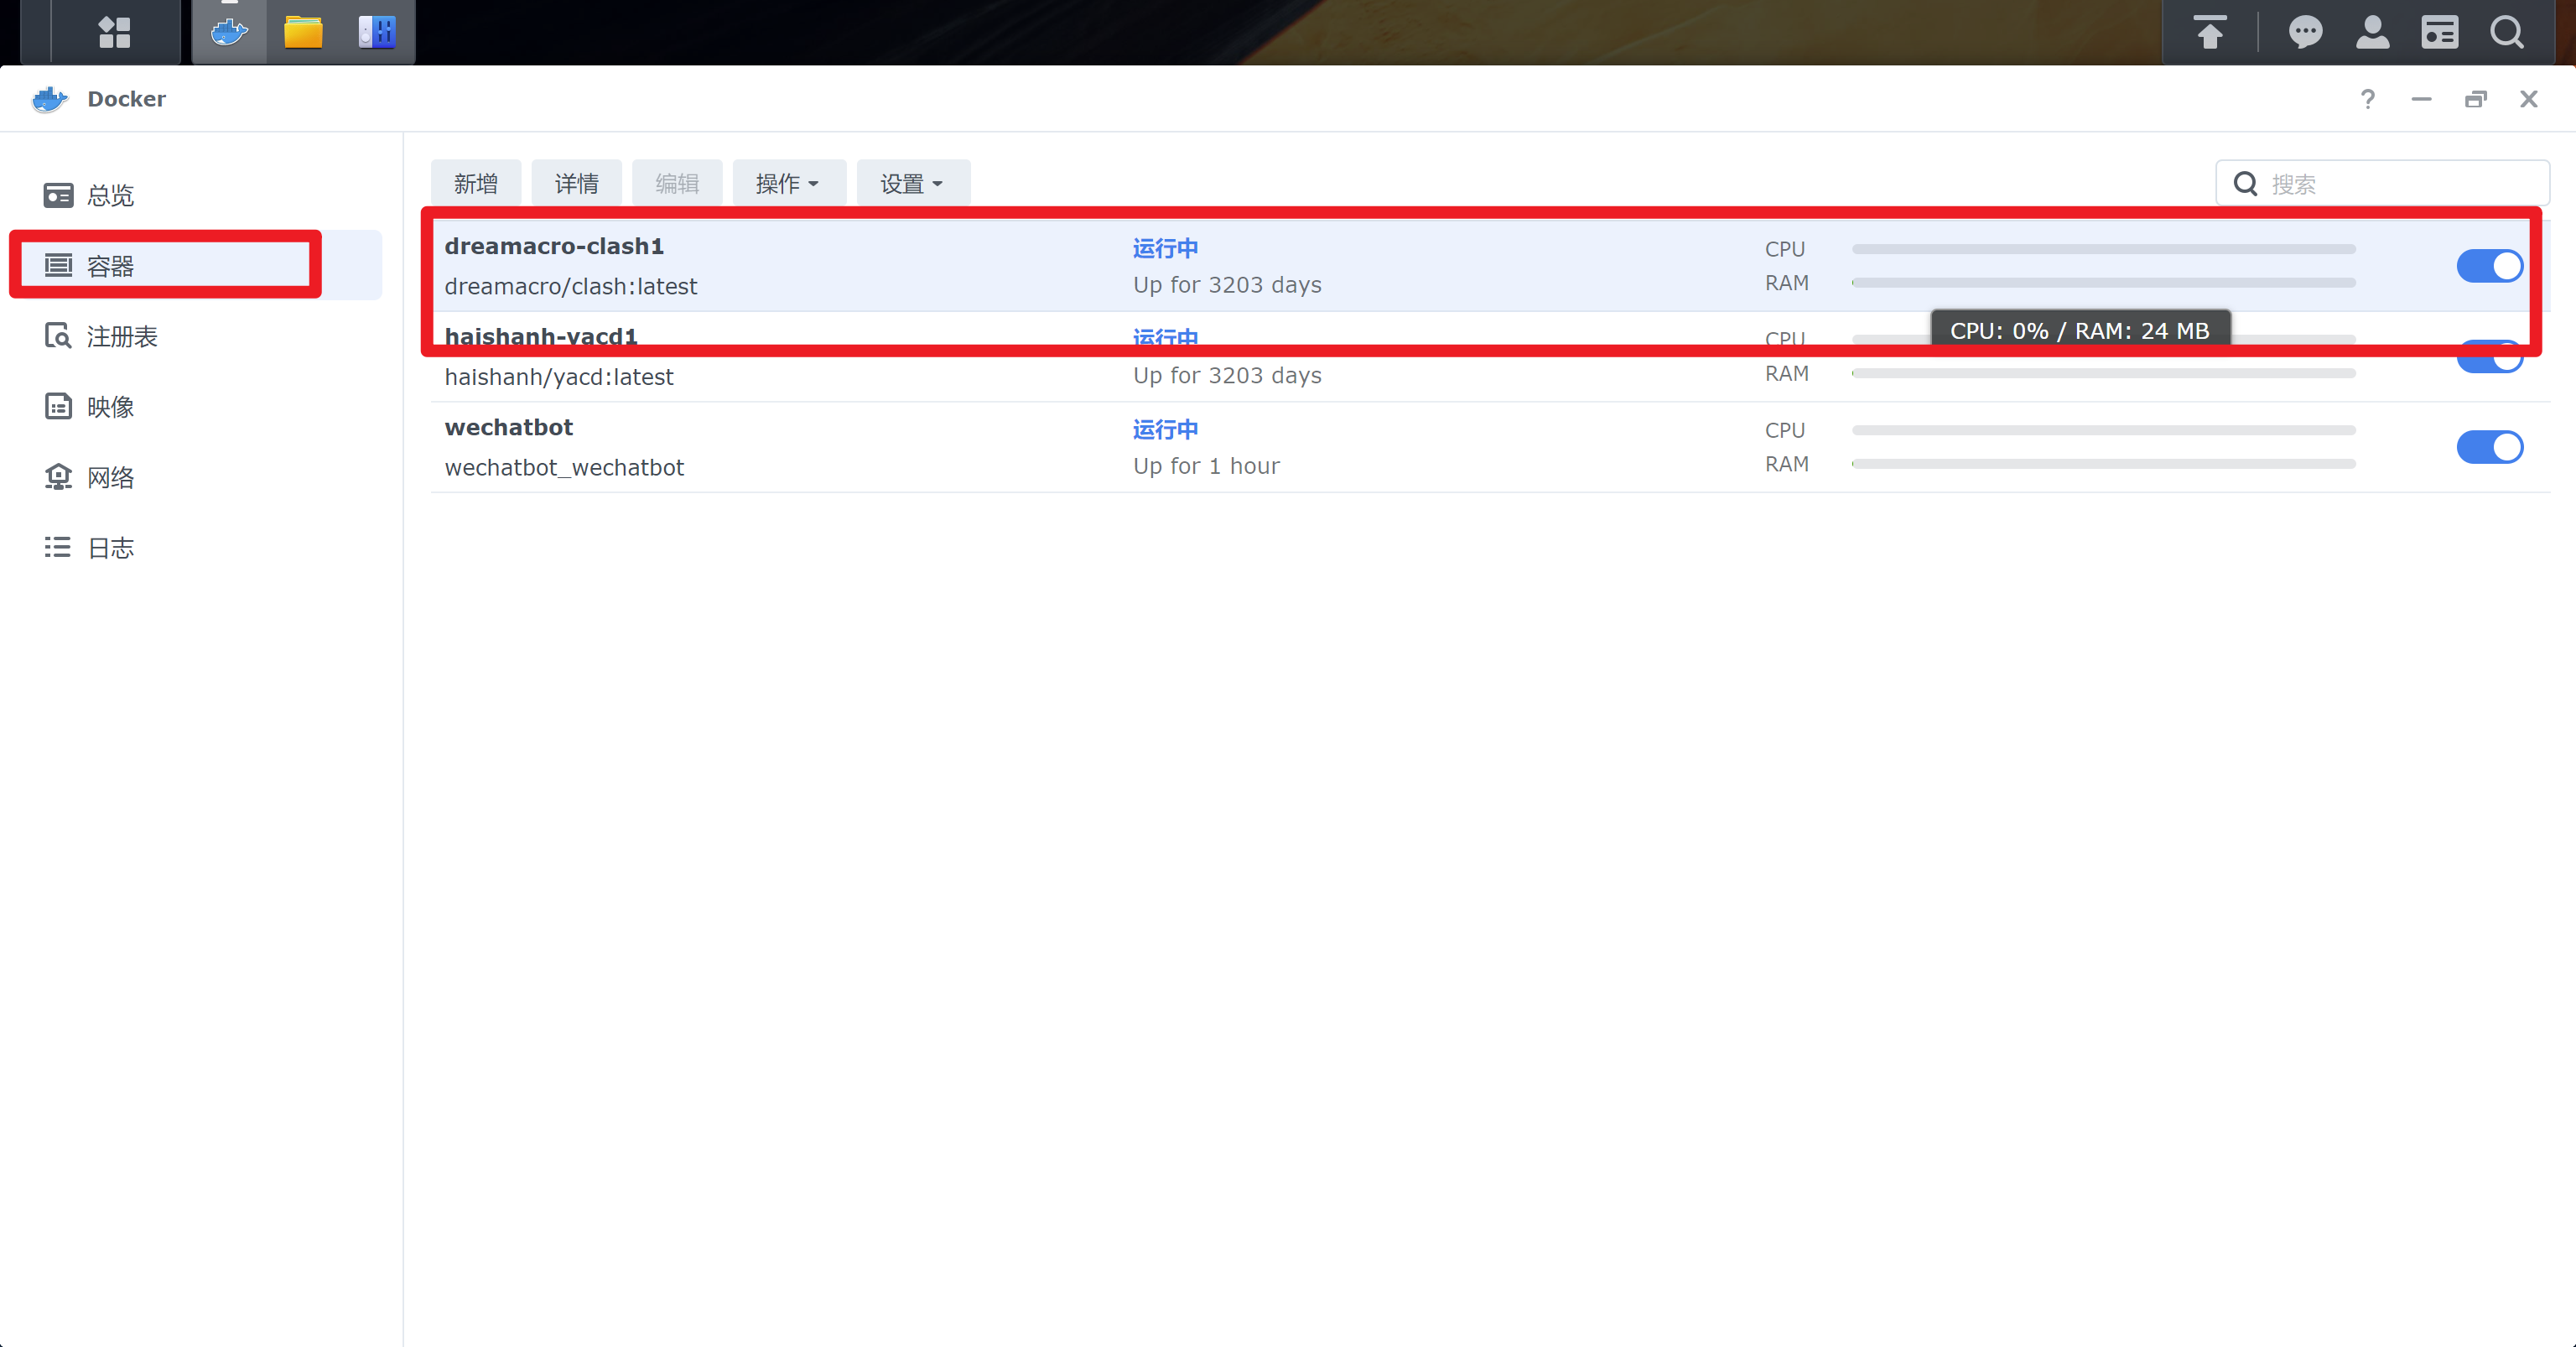Click dreamacro-clash1 RAM usage bar
The image size is (2576, 1347).
(x=2104, y=283)
